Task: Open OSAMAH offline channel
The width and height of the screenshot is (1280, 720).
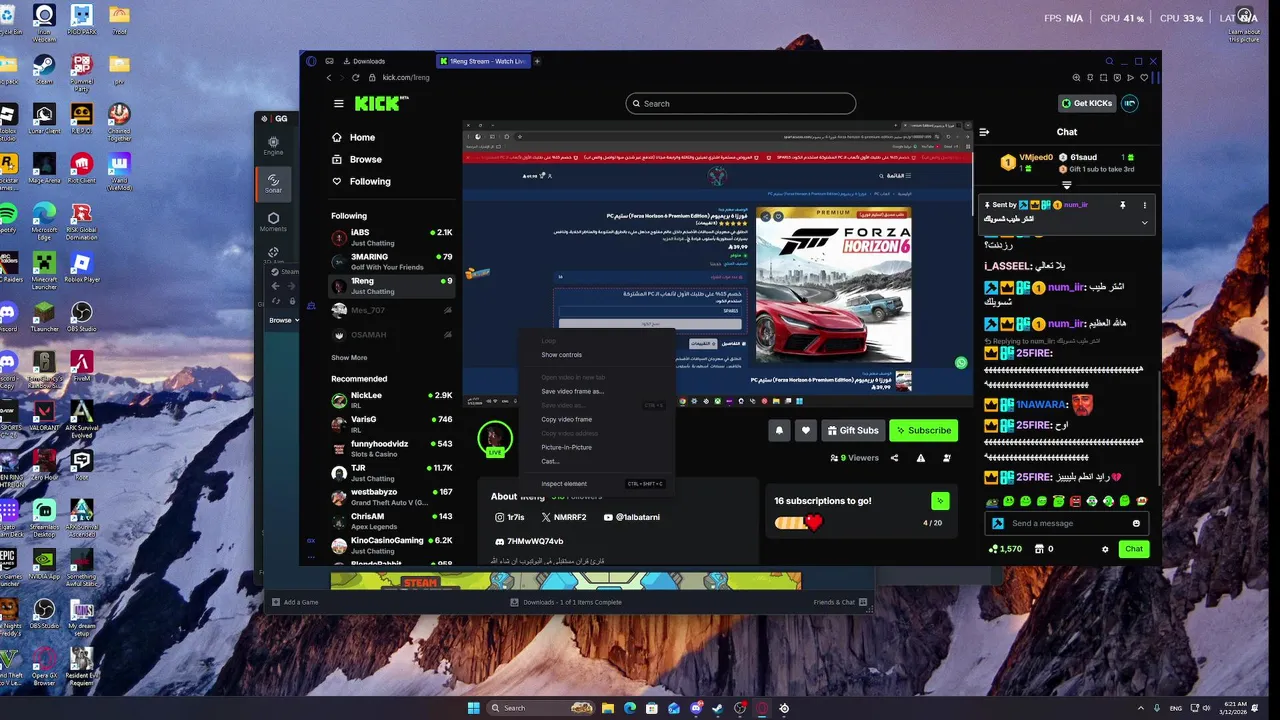Action: [x=393, y=335]
